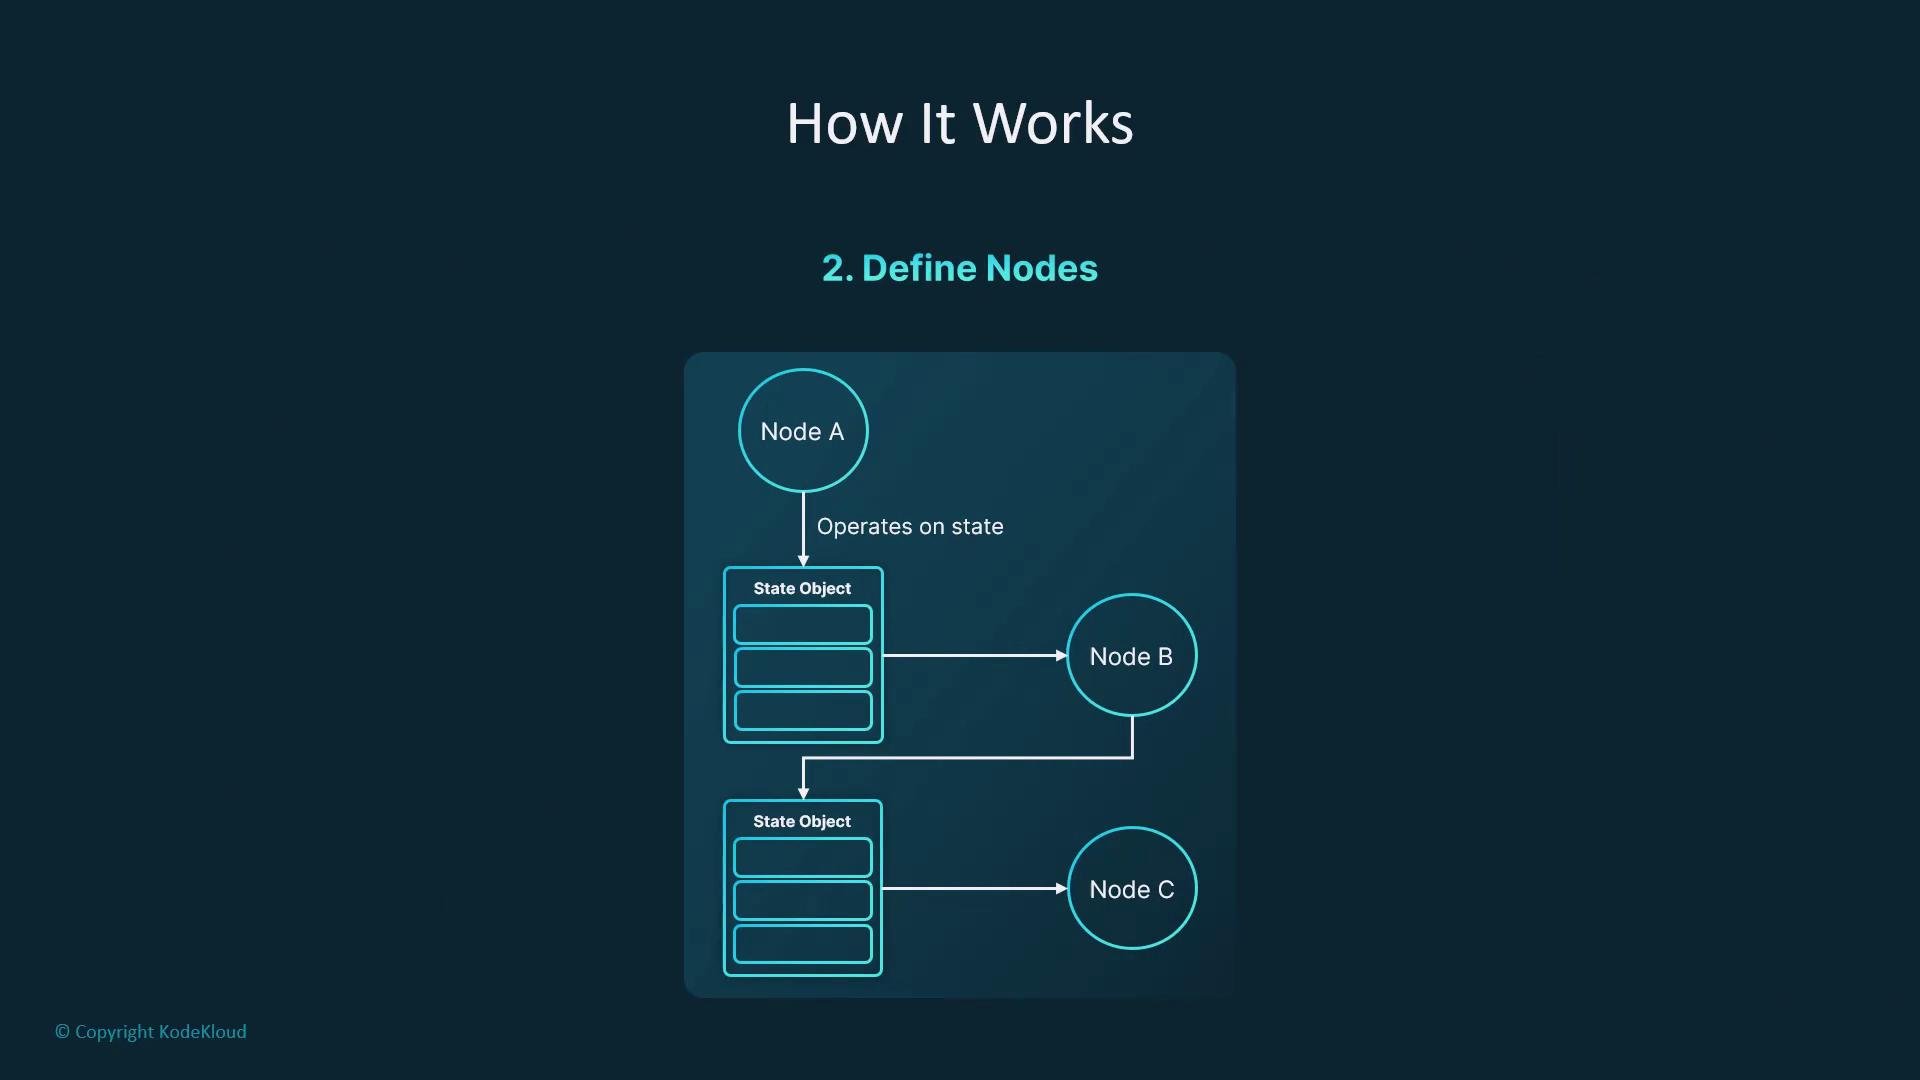Click the Node B circle
The width and height of the screenshot is (1920, 1080).
(x=1132, y=656)
